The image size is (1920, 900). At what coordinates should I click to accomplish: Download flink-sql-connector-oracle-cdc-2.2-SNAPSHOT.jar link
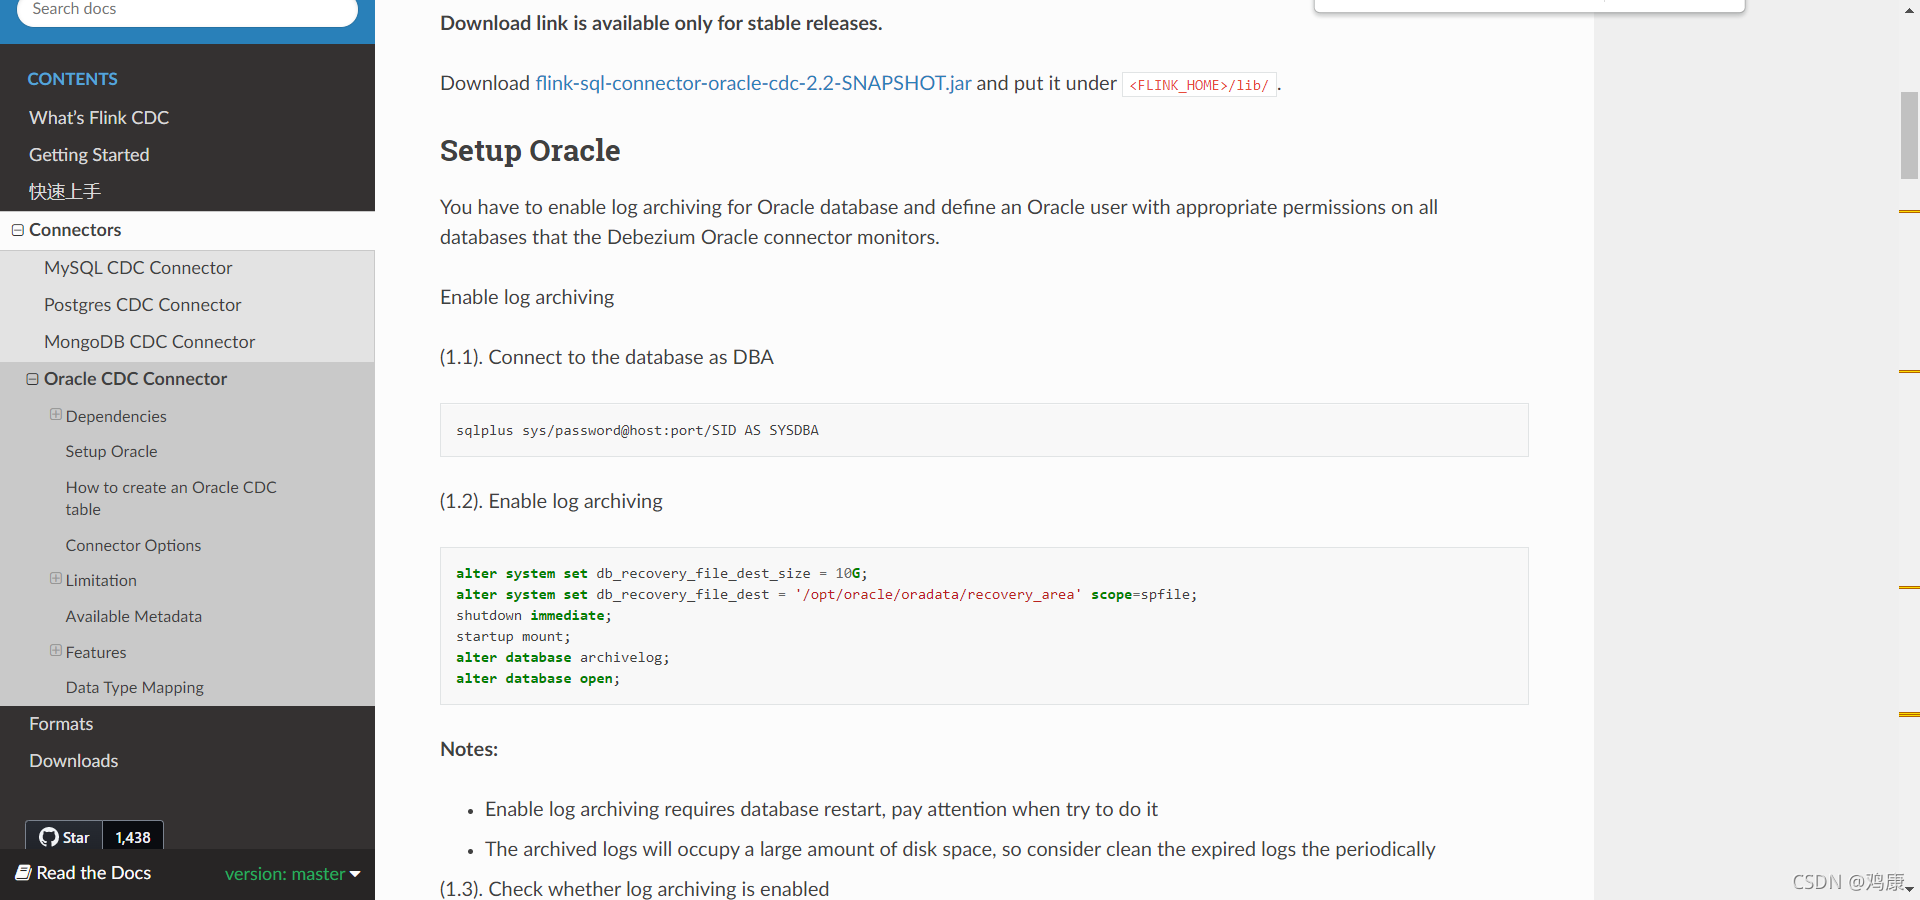click(x=753, y=83)
